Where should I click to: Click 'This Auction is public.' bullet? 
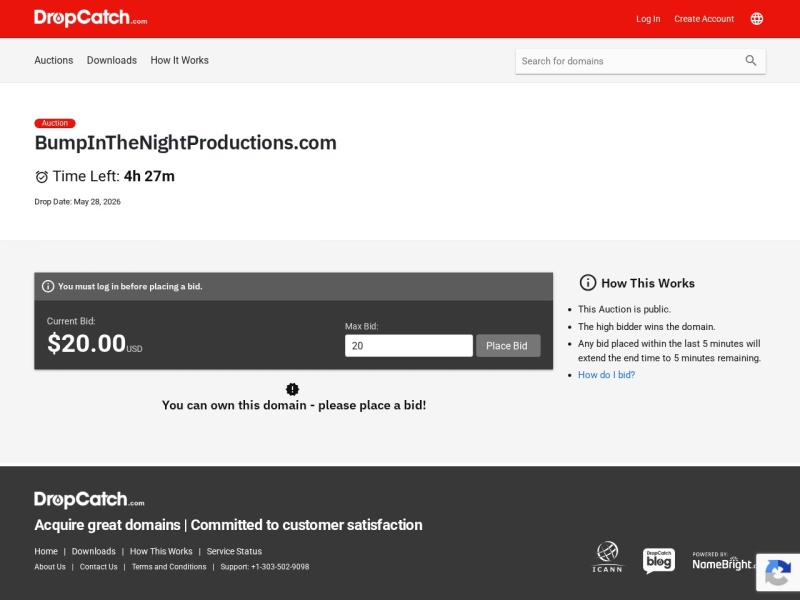[x=624, y=309]
